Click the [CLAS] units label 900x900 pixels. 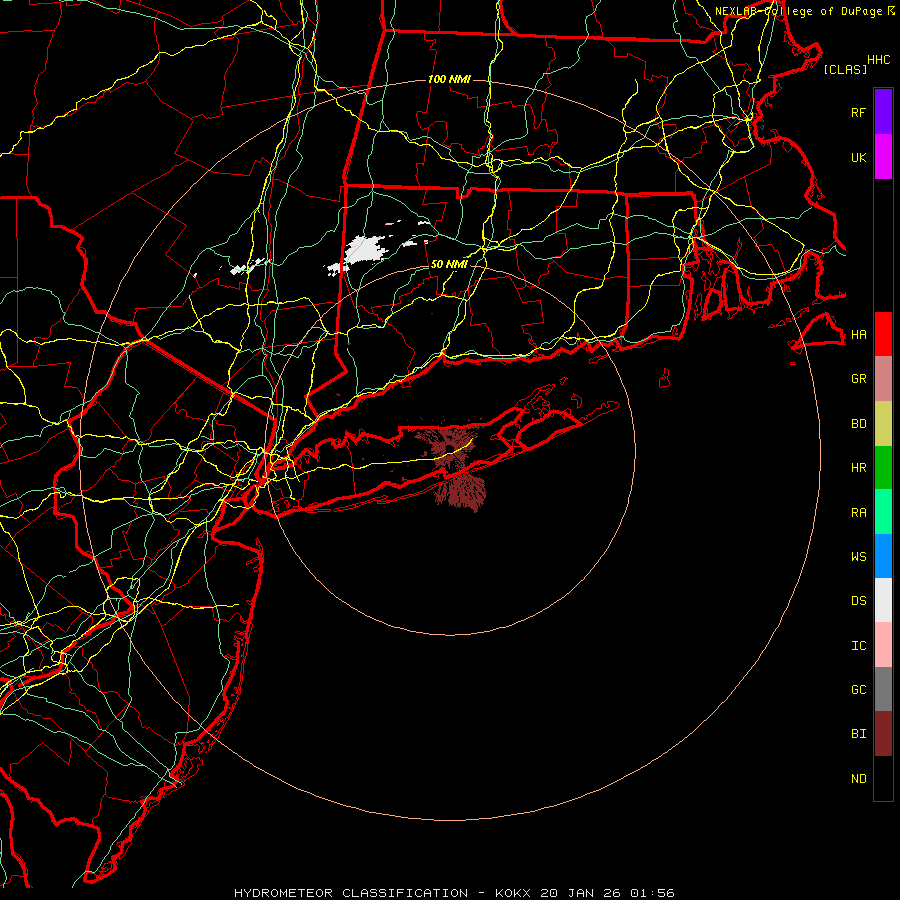tap(845, 69)
